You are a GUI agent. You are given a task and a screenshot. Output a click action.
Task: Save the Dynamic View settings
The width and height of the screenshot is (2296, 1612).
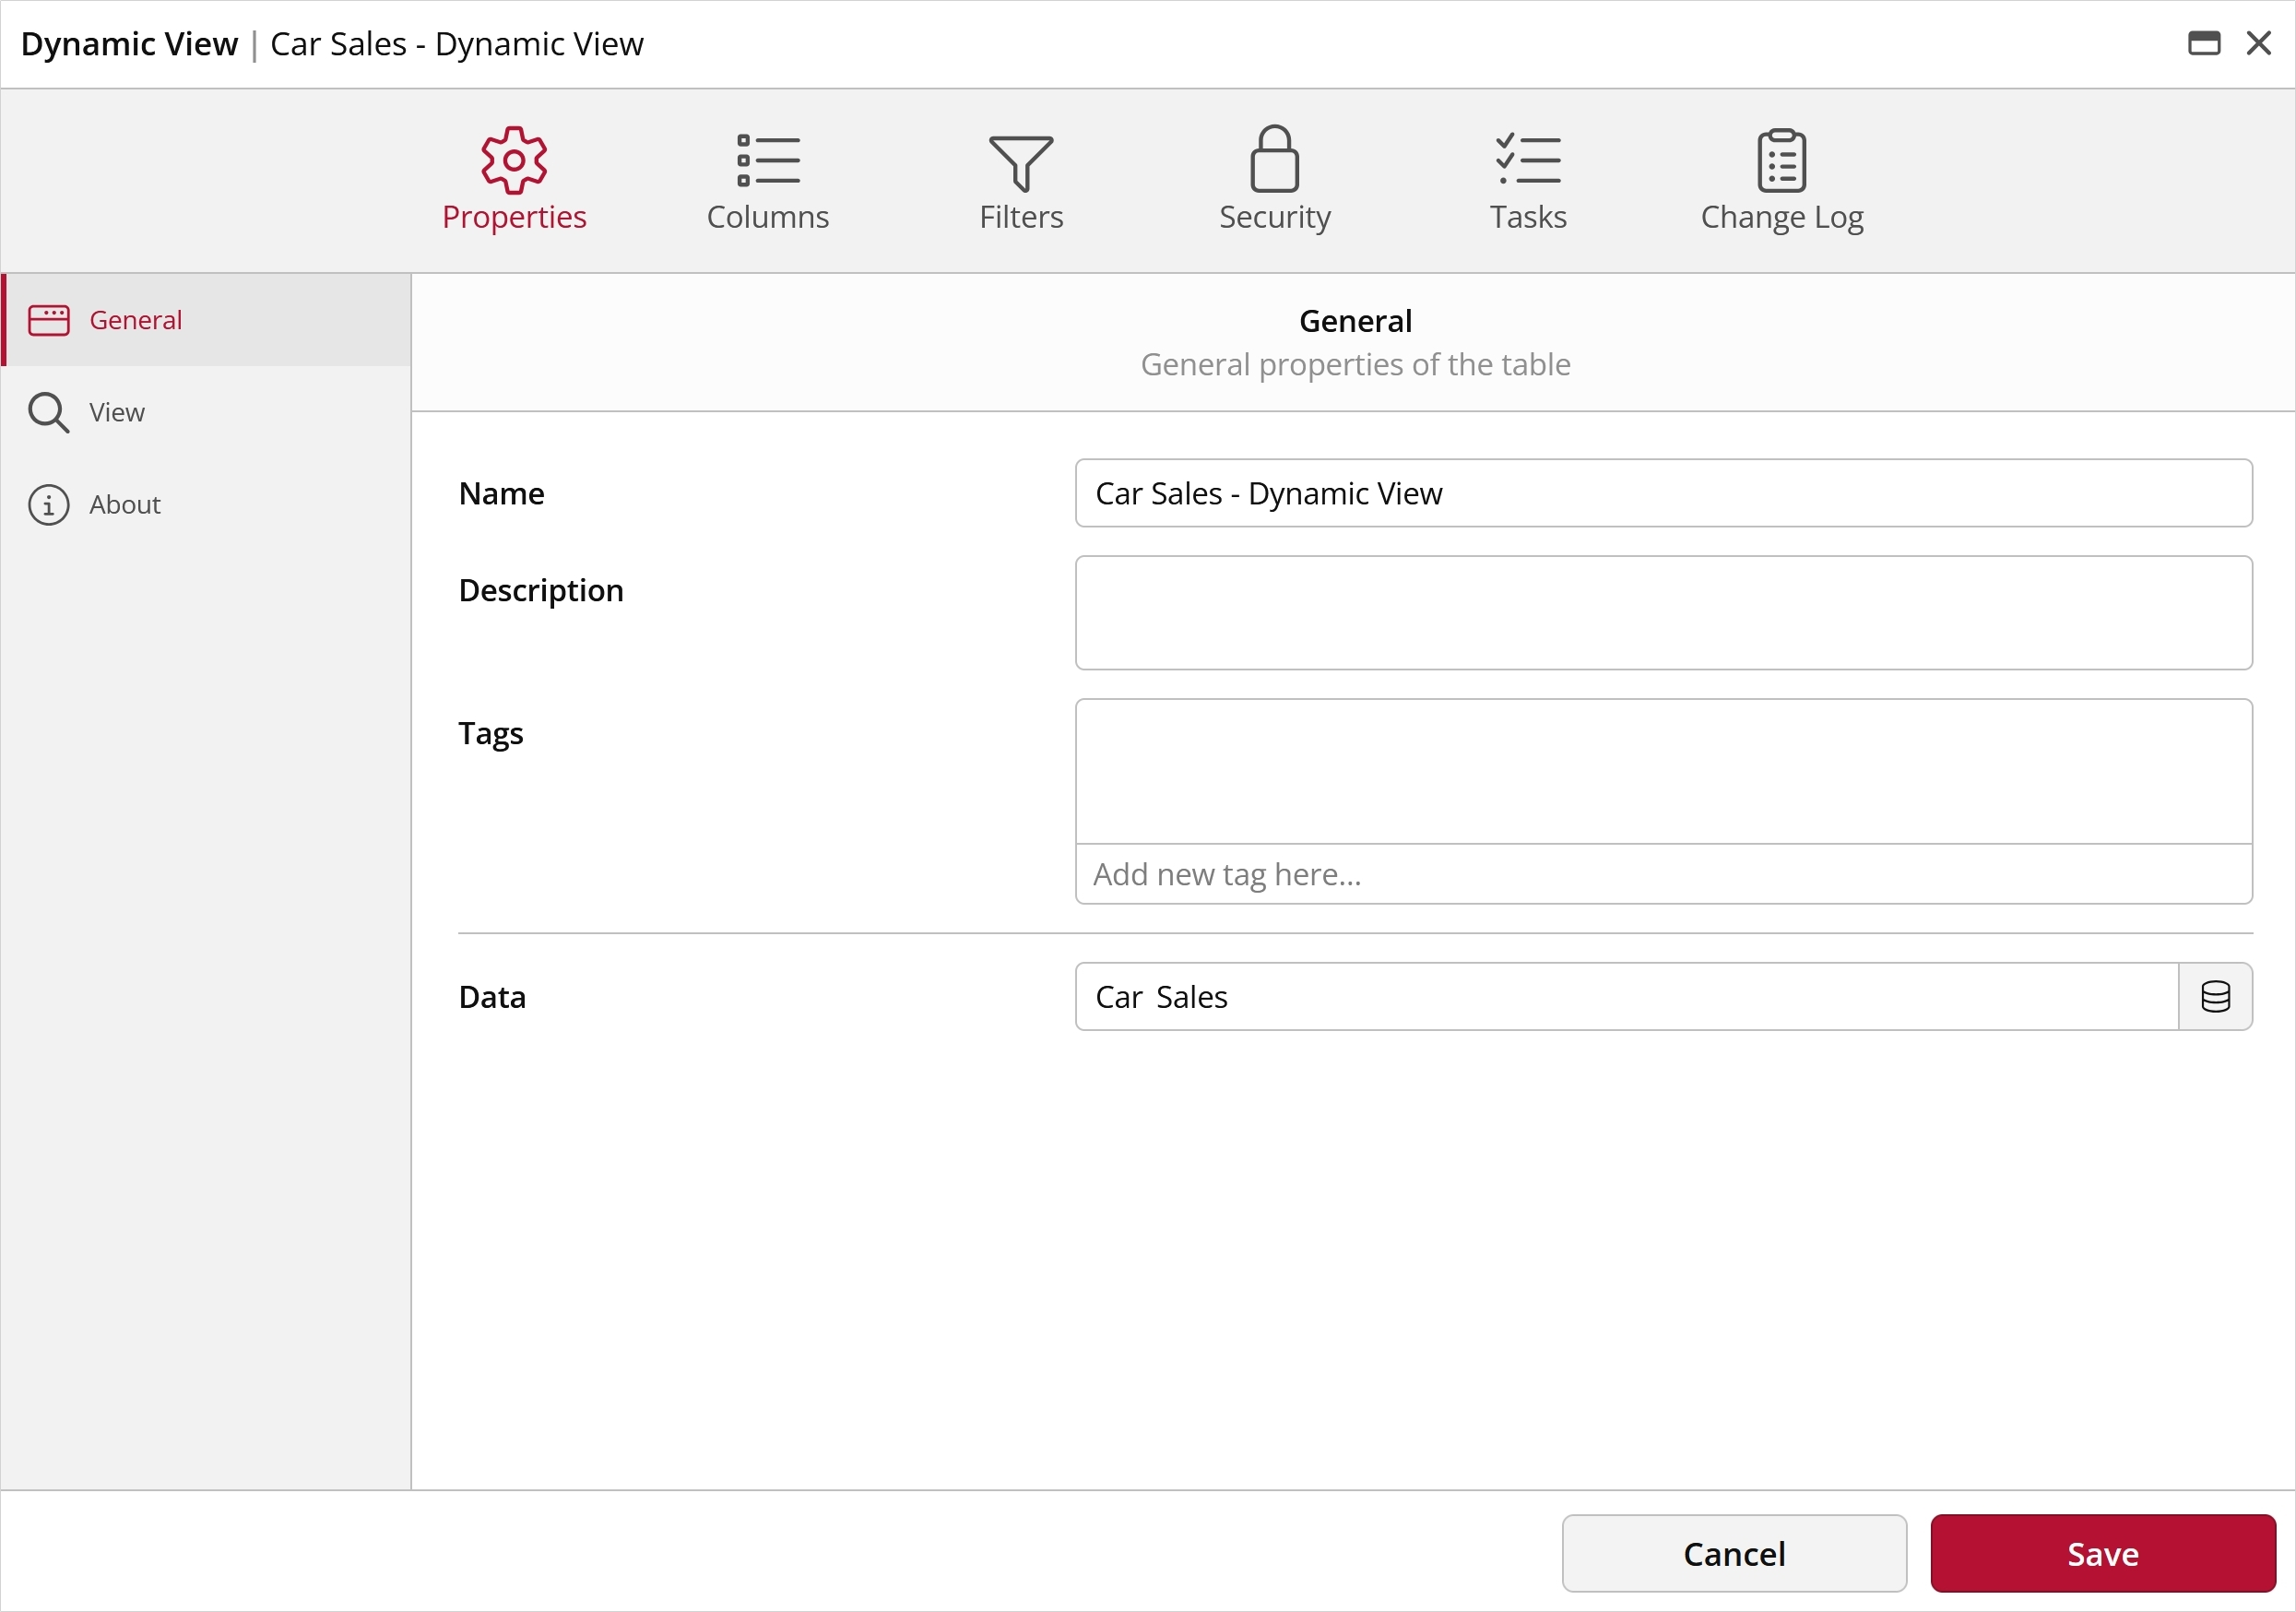click(2103, 1554)
